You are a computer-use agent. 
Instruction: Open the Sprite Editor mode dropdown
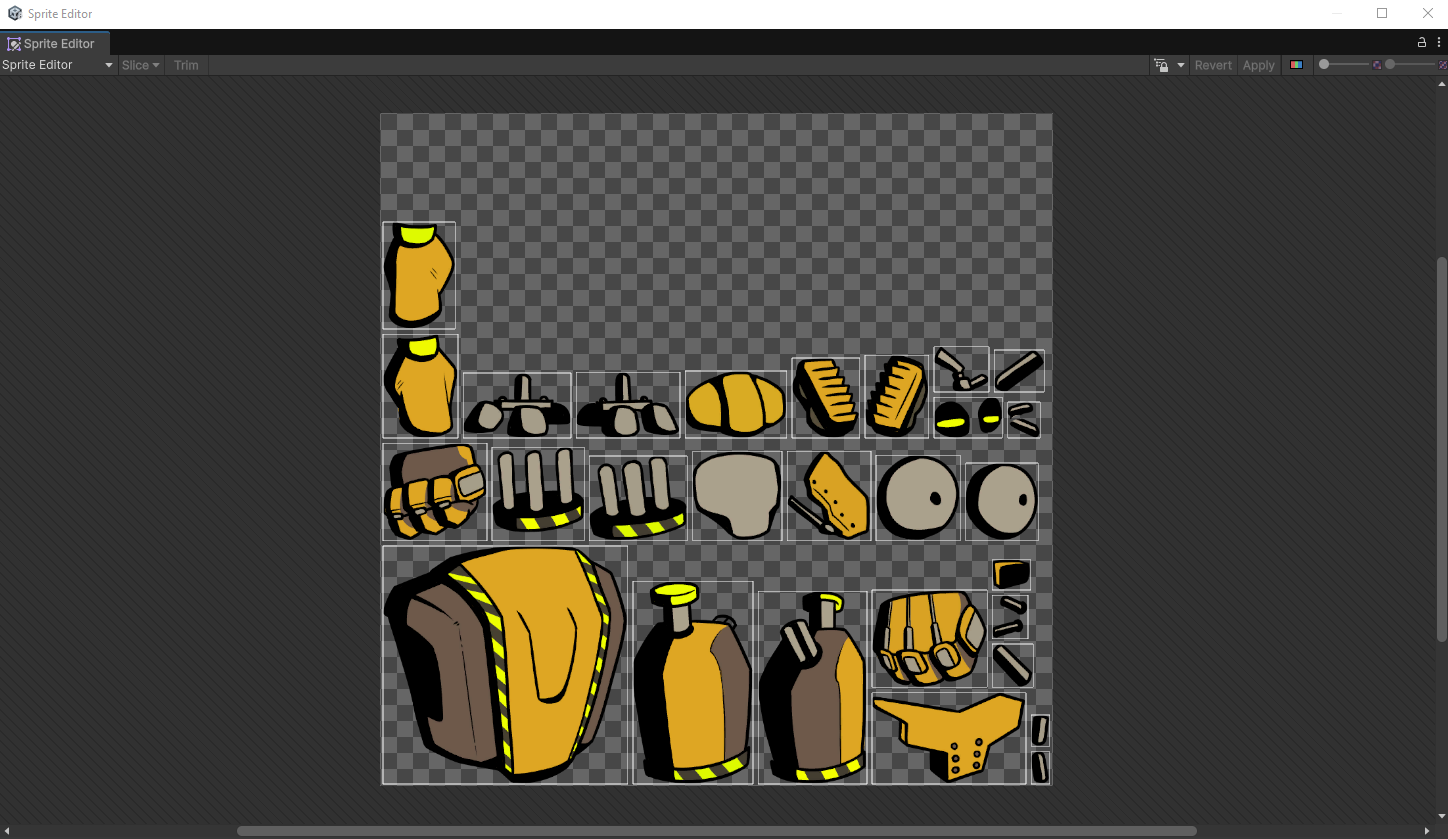click(x=58, y=65)
